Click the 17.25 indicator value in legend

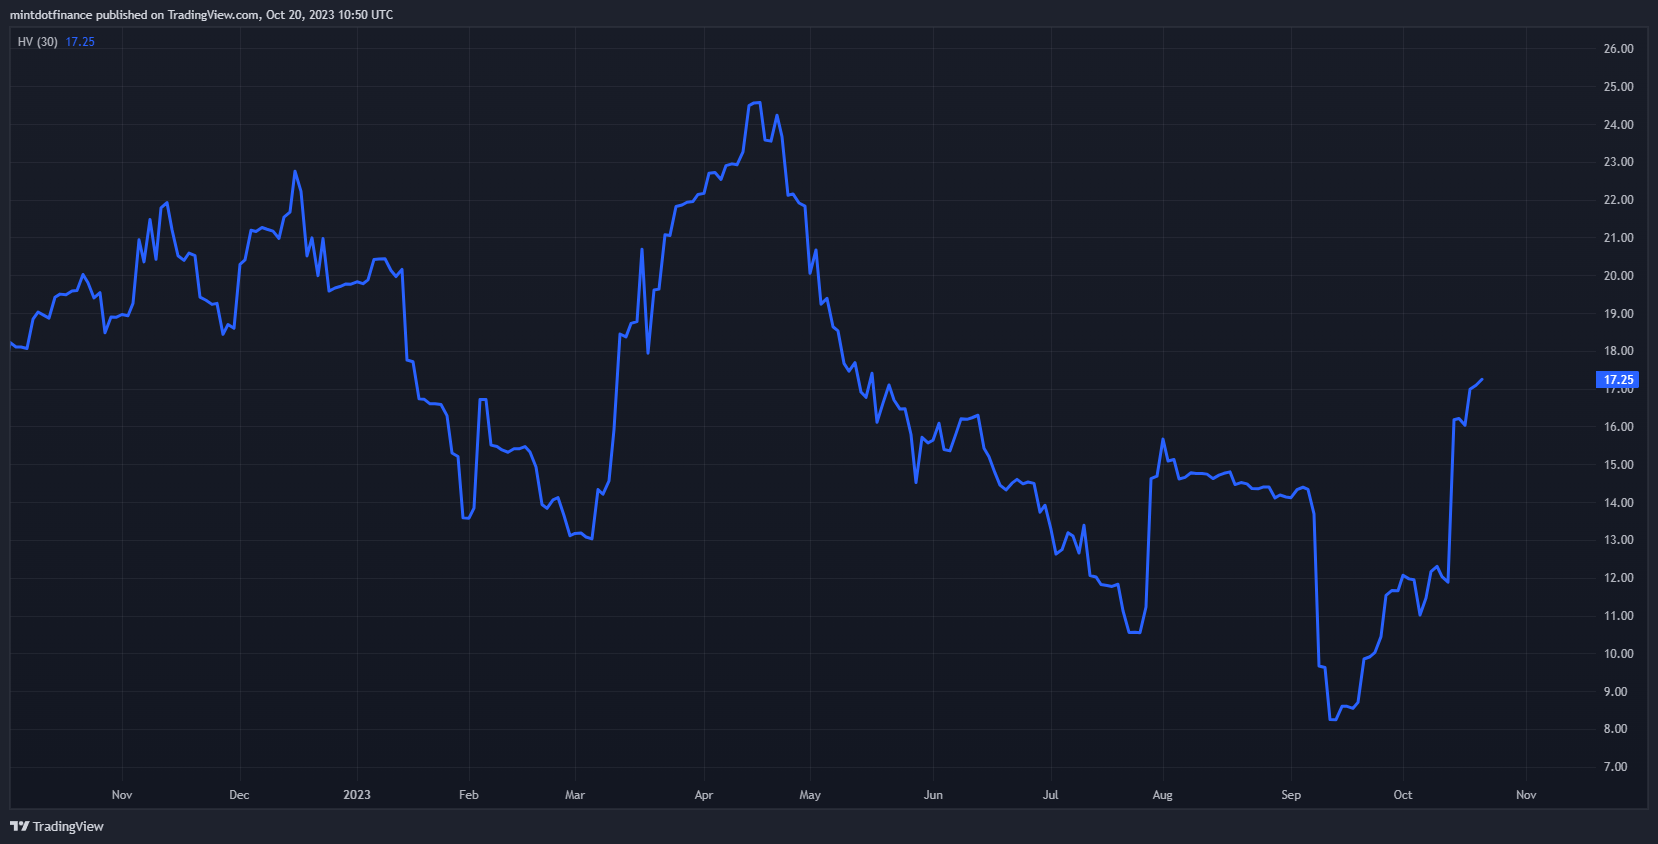[x=80, y=42]
